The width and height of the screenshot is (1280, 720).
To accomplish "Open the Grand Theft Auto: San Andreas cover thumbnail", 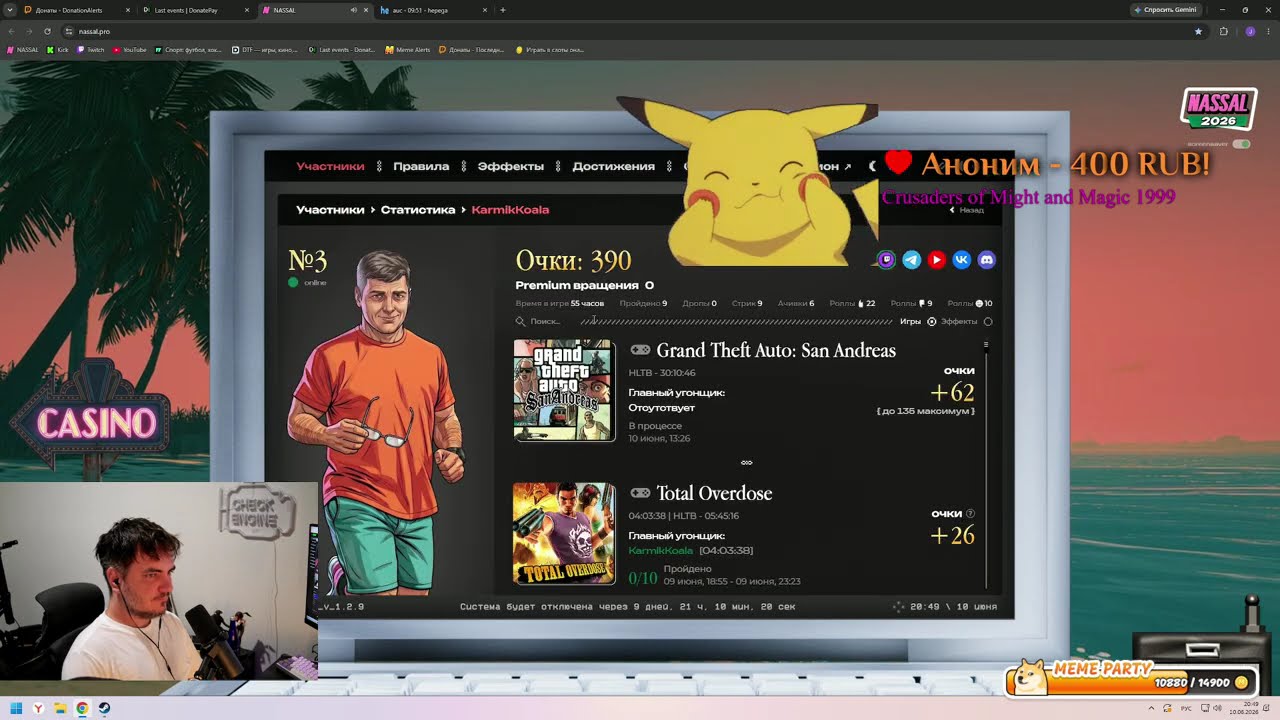I will click(x=564, y=390).
